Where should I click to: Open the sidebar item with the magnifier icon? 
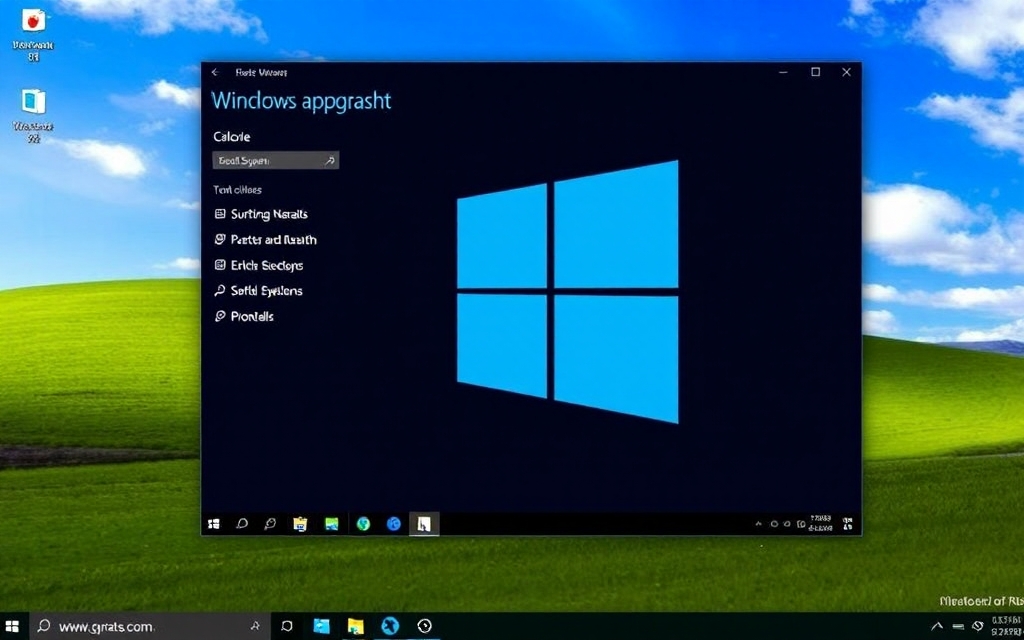(258, 291)
